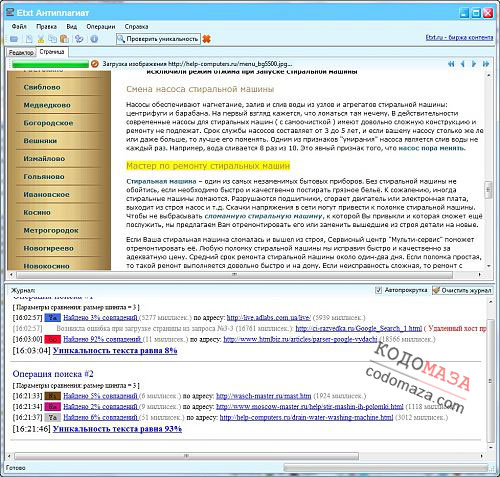Screen dimensions: 500x477
Task: Click the magenta badge at 16:21:34
Action: point(53,407)
